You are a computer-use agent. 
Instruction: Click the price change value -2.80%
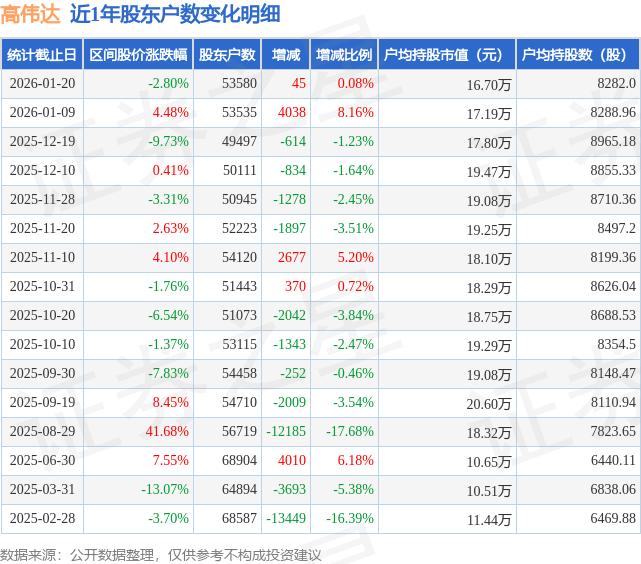coord(168,83)
